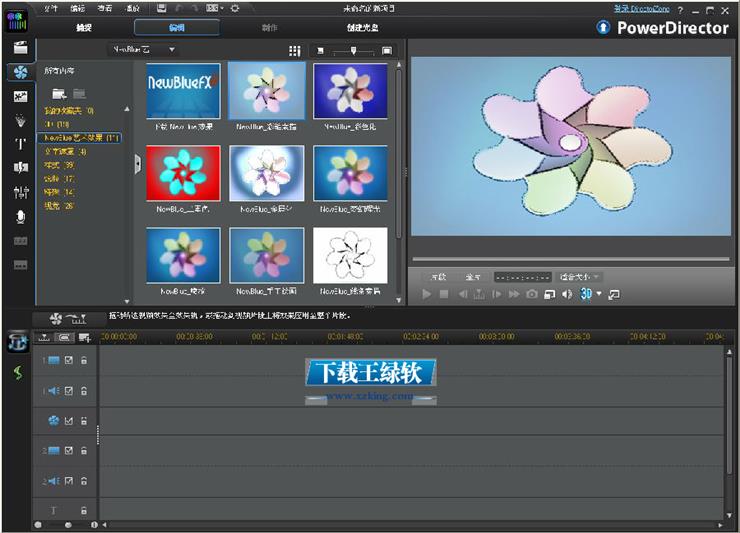Click the preview playback seek bar
740x533 pixels.
[x=571, y=259]
